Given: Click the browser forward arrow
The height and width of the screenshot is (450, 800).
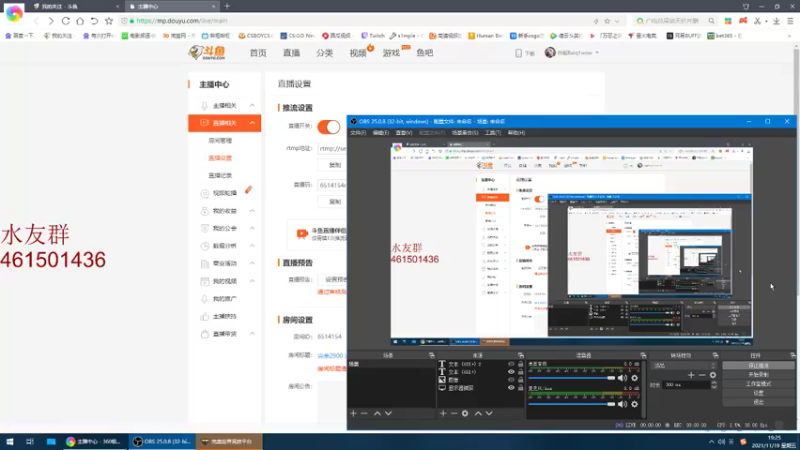Looking at the screenshot, I should point(51,21).
